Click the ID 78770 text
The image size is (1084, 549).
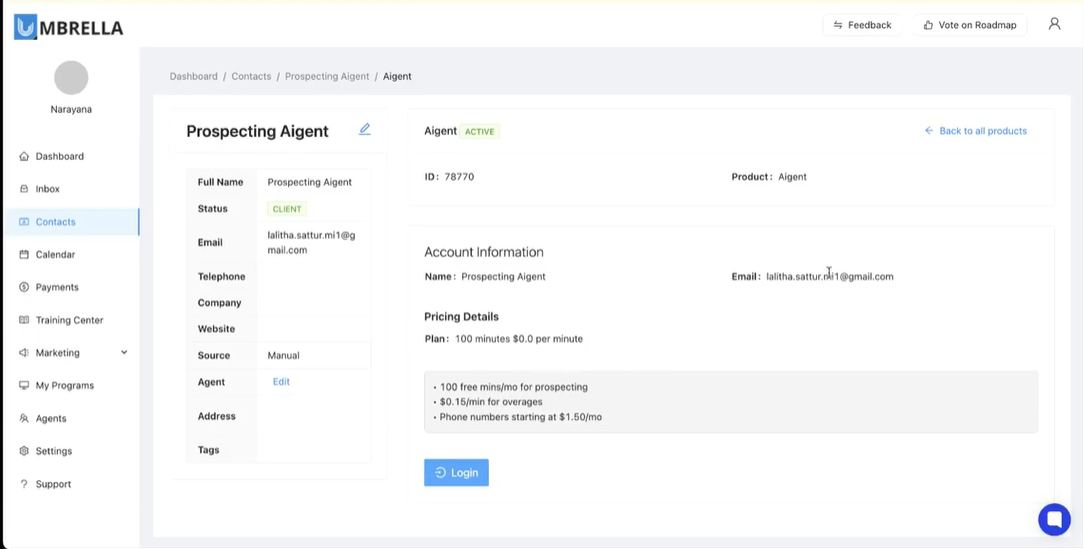pyautogui.click(x=449, y=176)
